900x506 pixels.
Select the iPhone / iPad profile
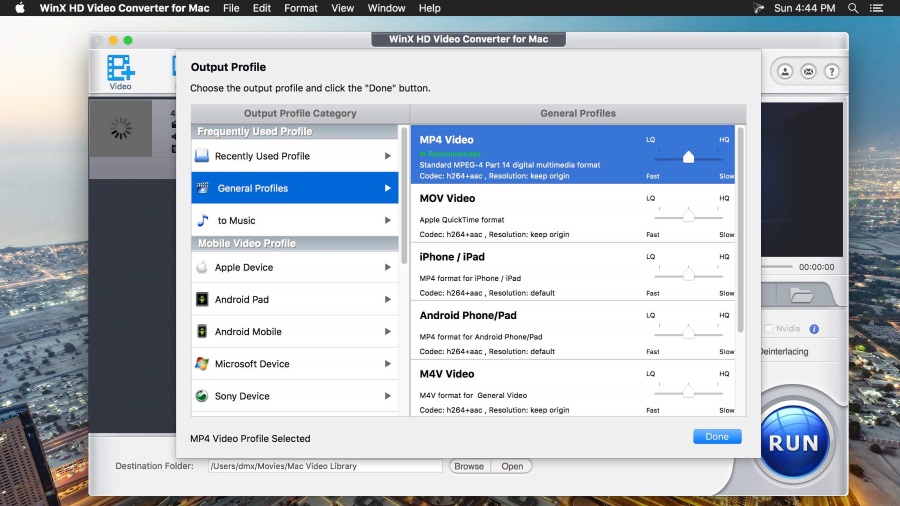573,272
